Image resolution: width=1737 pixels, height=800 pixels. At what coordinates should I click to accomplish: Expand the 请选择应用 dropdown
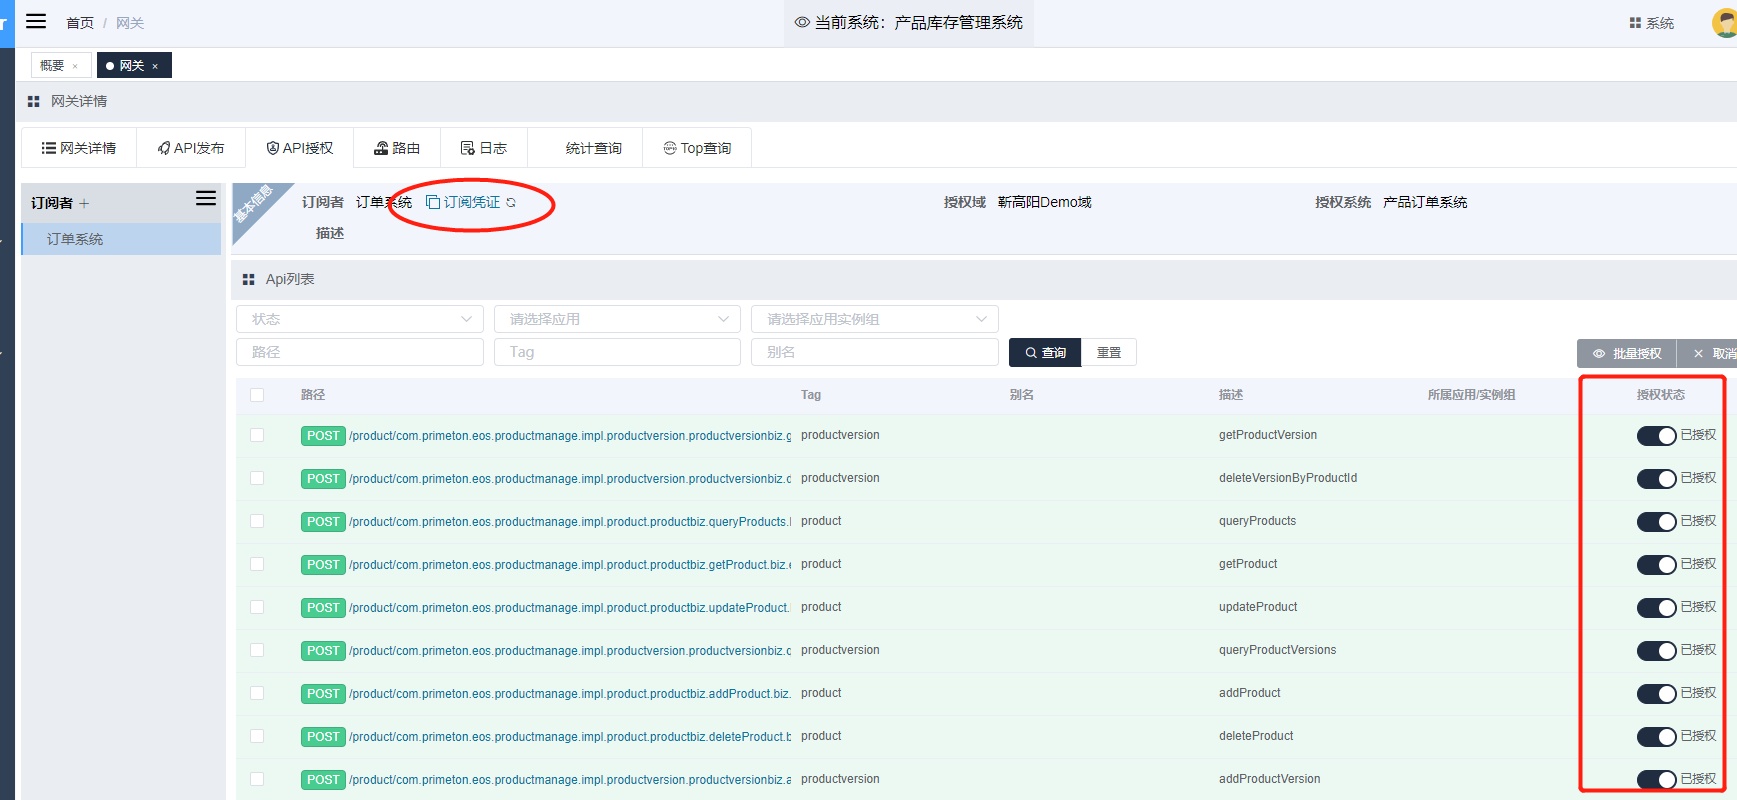[x=617, y=319]
